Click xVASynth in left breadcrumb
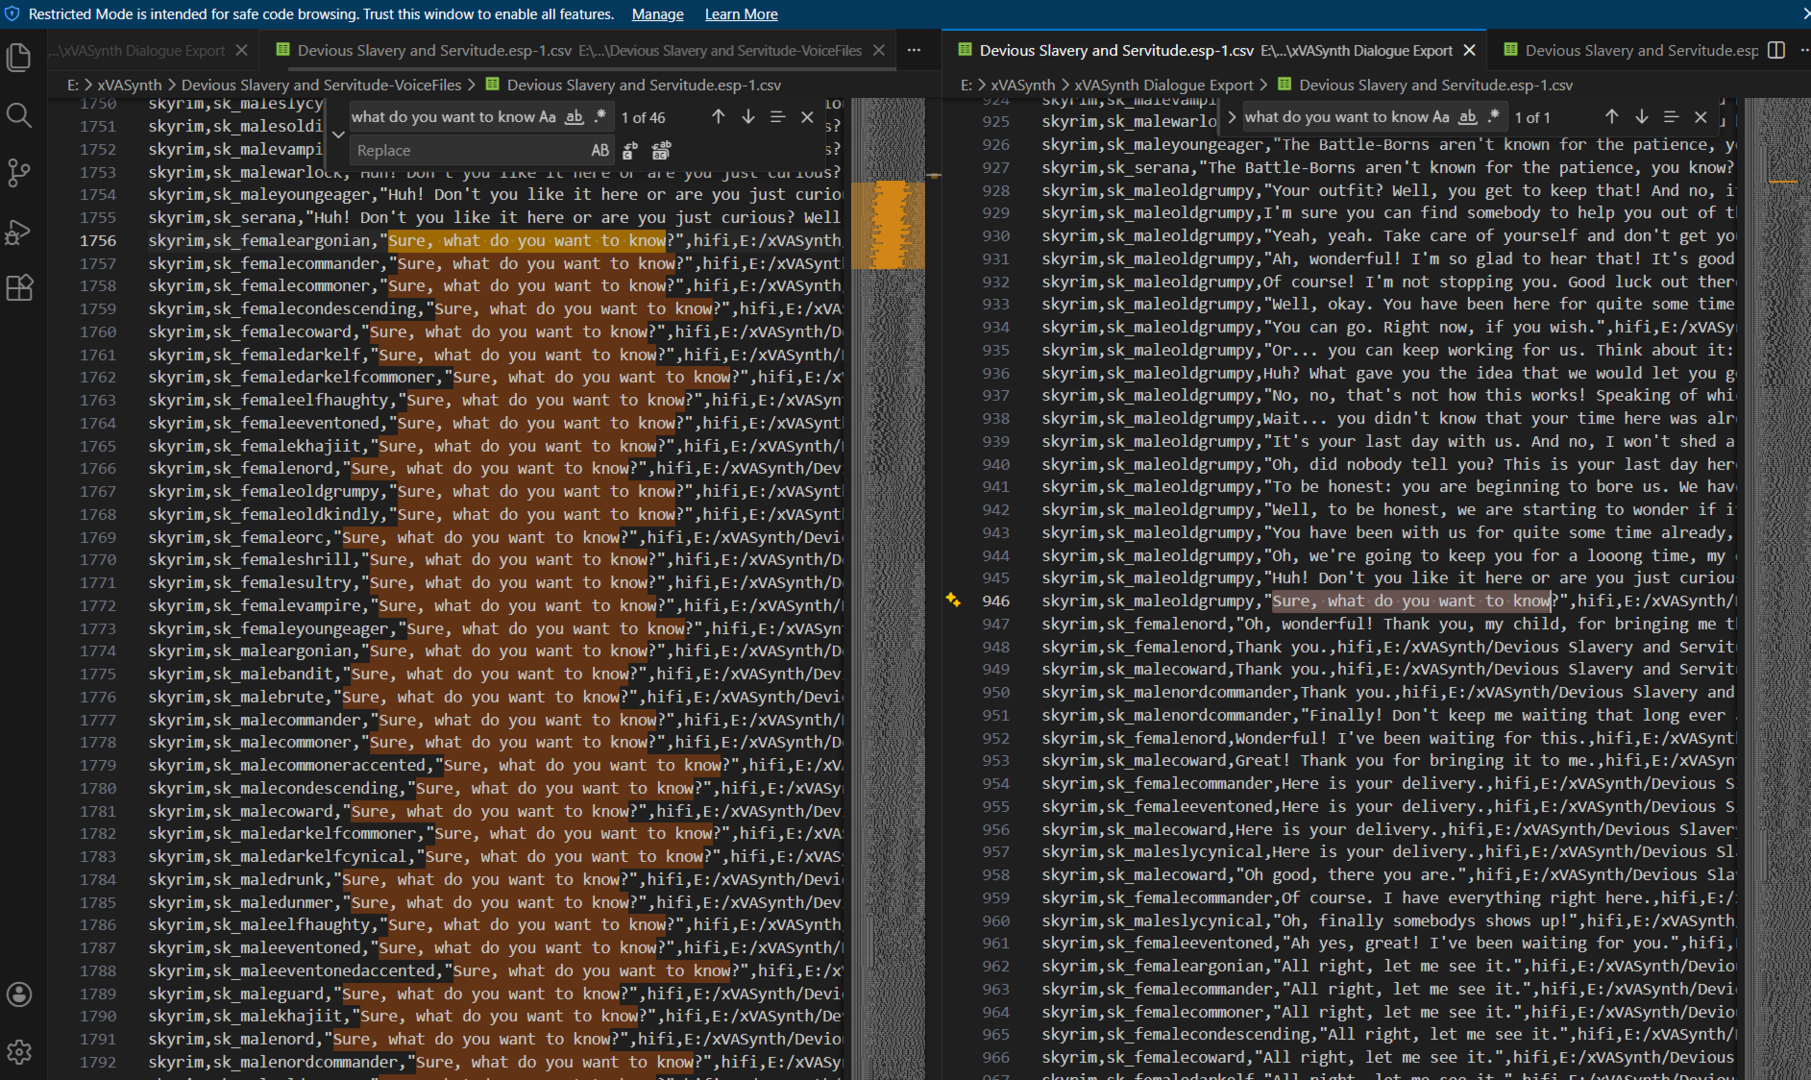The image size is (1811, 1080). pos(129,85)
